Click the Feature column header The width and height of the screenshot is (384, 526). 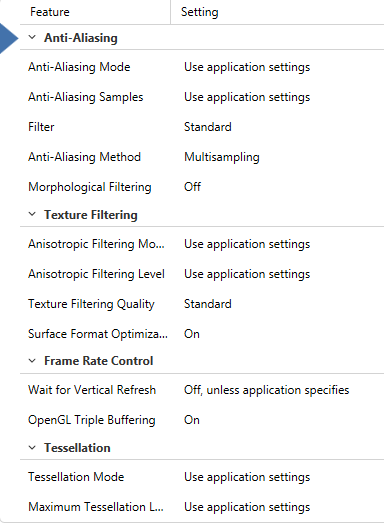click(x=95, y=12)
